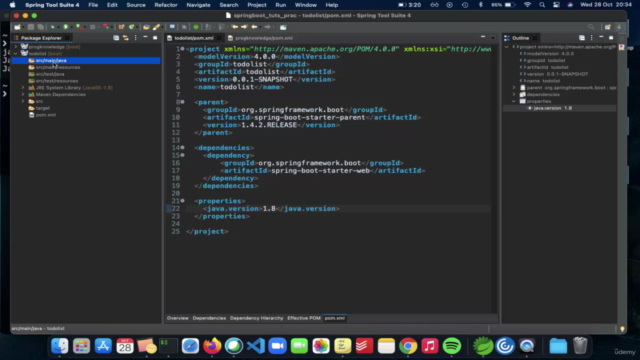Click the New Java Package toolbar icon
The width and height of the screenshot is (640, 360).
[x=121, y=27]
